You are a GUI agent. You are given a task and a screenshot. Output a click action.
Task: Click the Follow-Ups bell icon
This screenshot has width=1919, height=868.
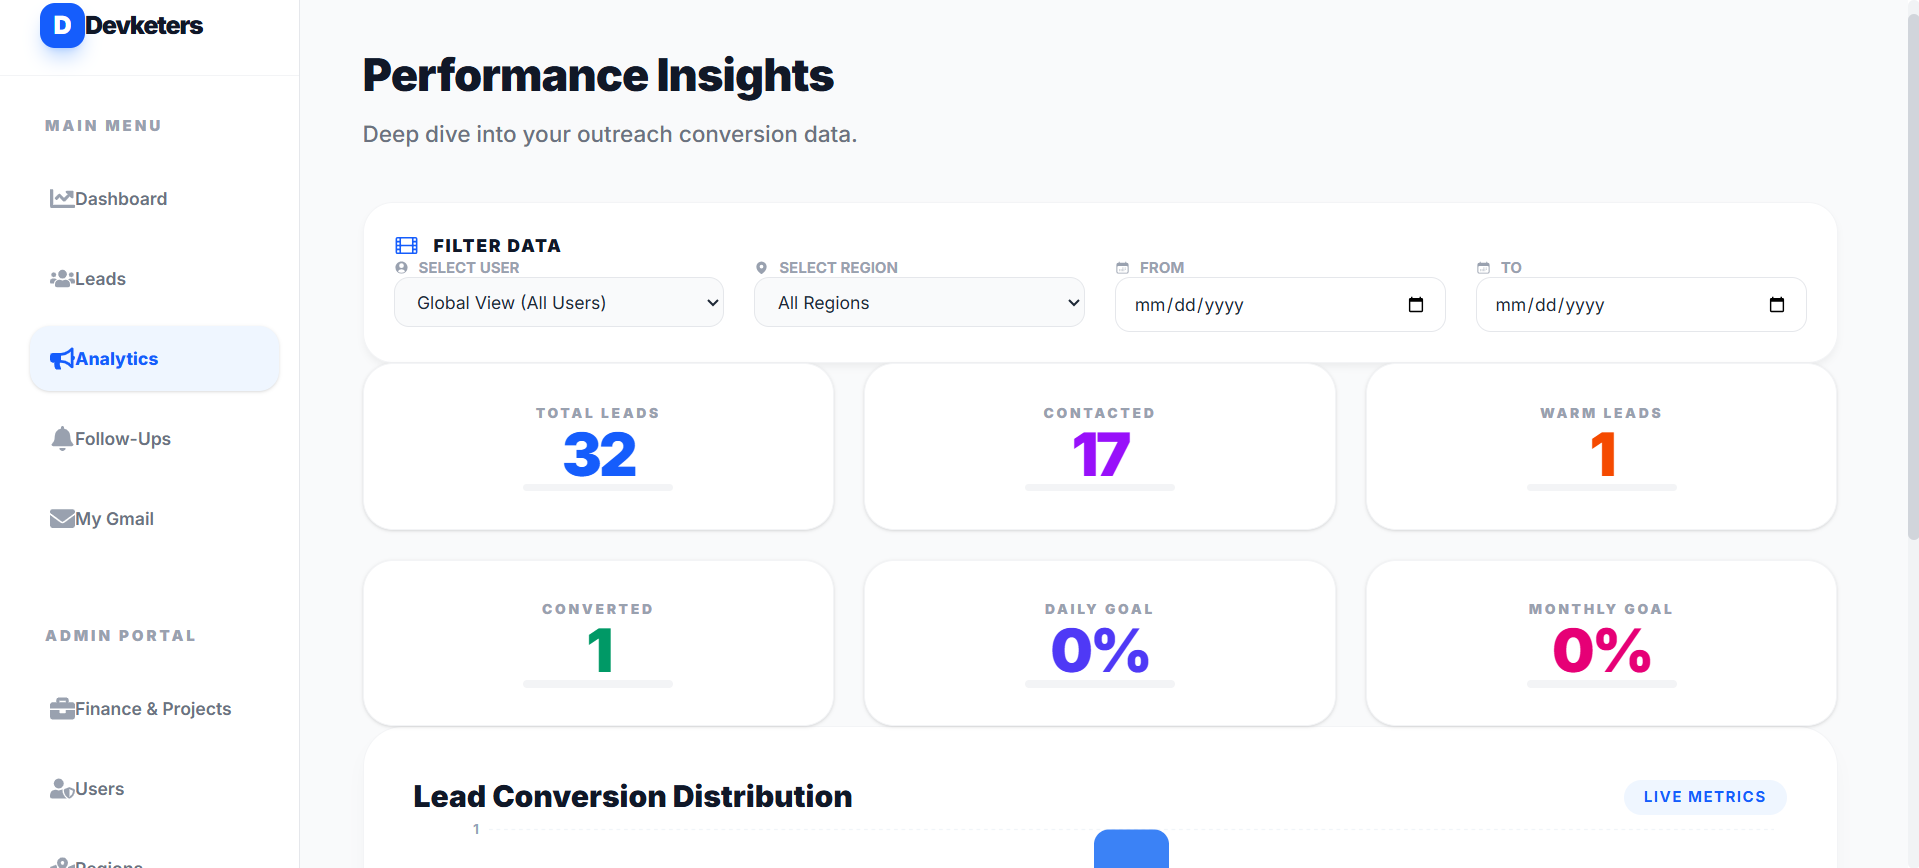62,439
